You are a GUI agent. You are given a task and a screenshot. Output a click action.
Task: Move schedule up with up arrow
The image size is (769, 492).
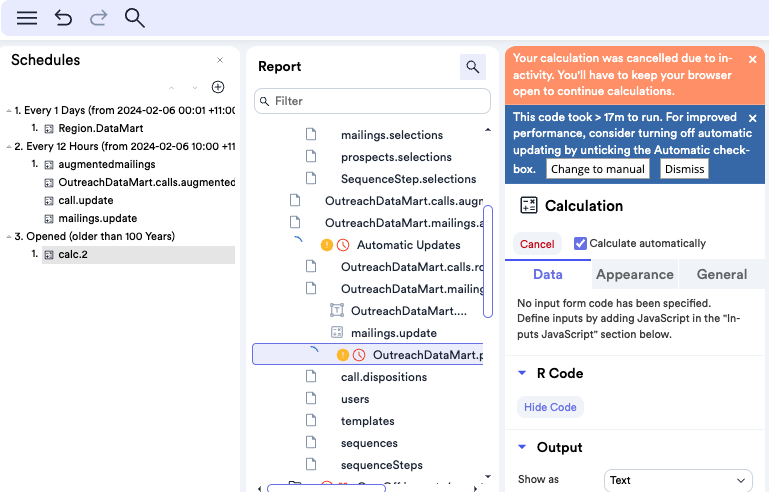[x=171, y=88]
